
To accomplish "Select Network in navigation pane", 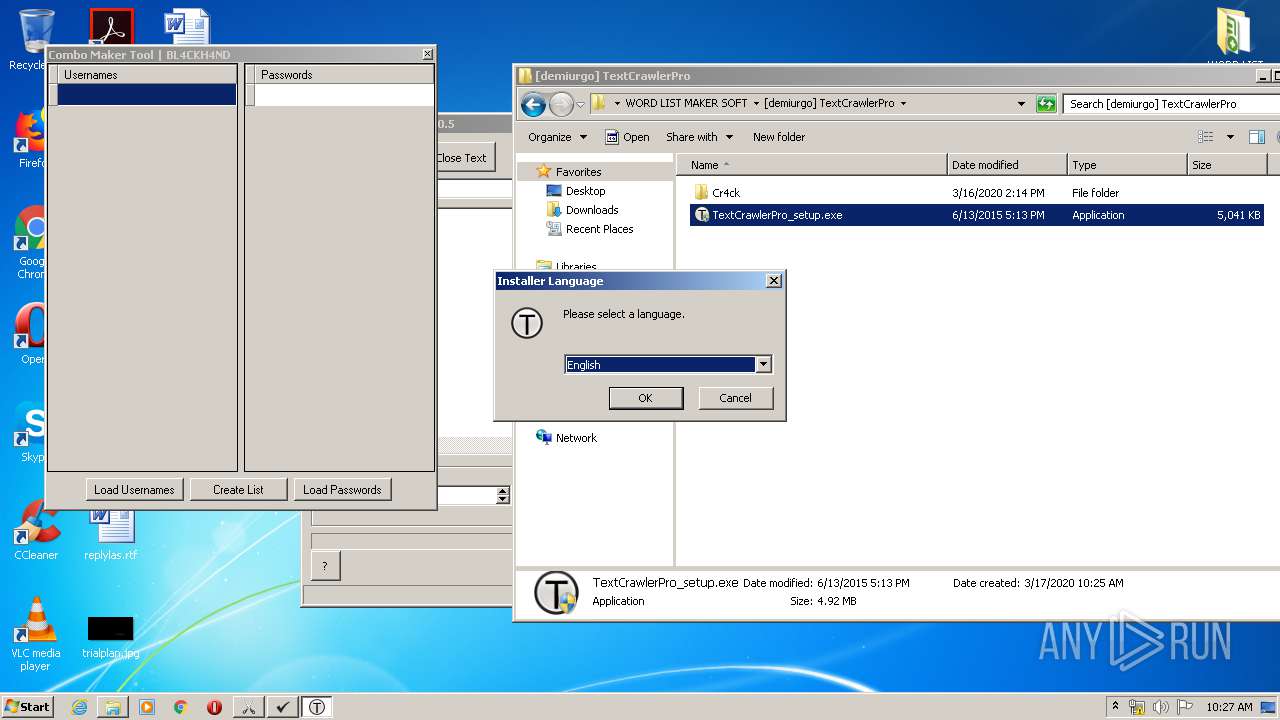I will [576, 438].
